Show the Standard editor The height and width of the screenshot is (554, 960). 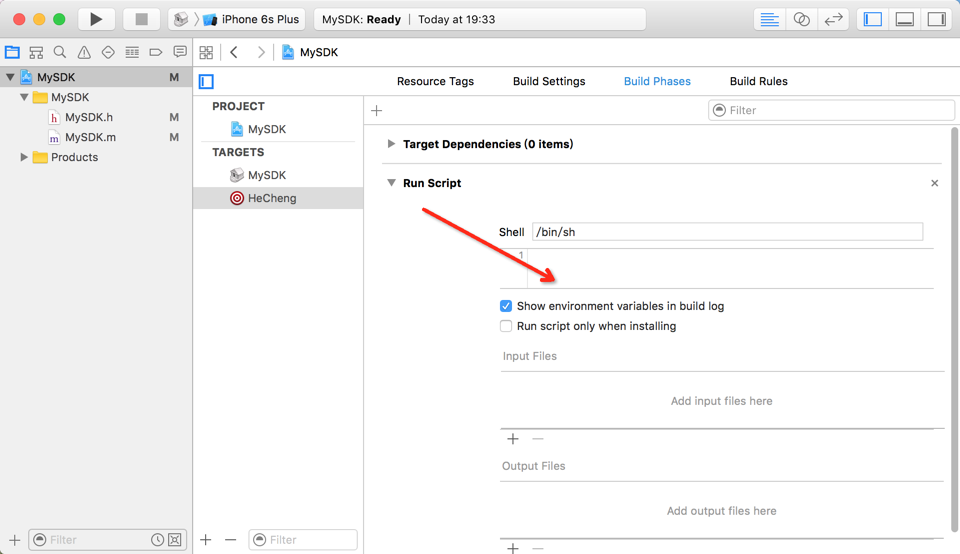tap(769, 20)
